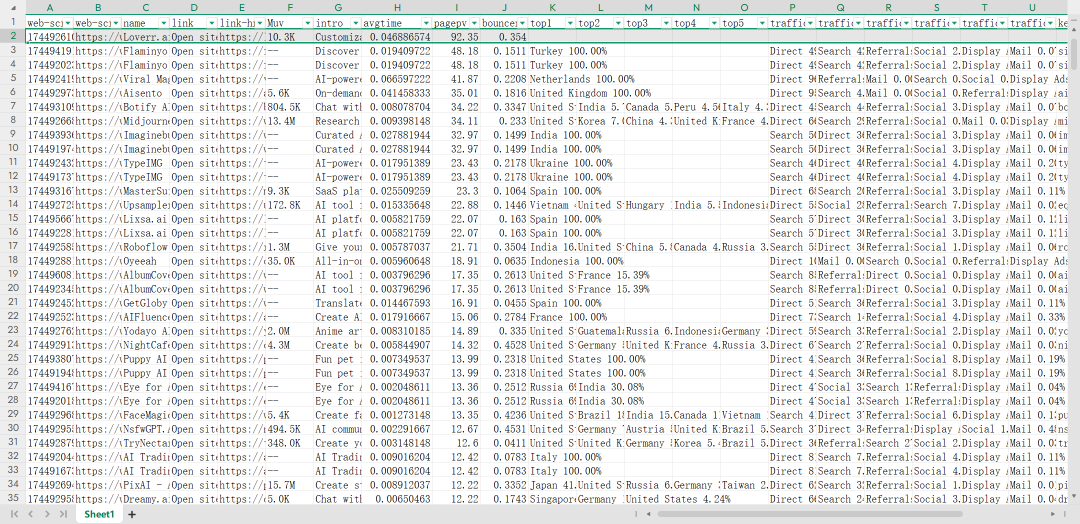The width and height of the screenshot is (1080, 524).
Task: Select column C header
Action: (x=145, y=8)
